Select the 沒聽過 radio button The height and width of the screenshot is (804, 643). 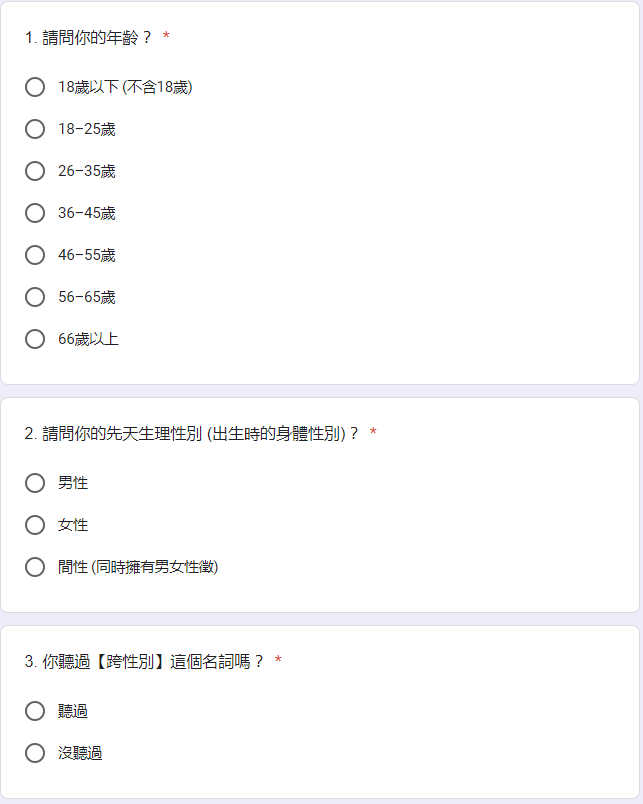(x=35, y=753)
